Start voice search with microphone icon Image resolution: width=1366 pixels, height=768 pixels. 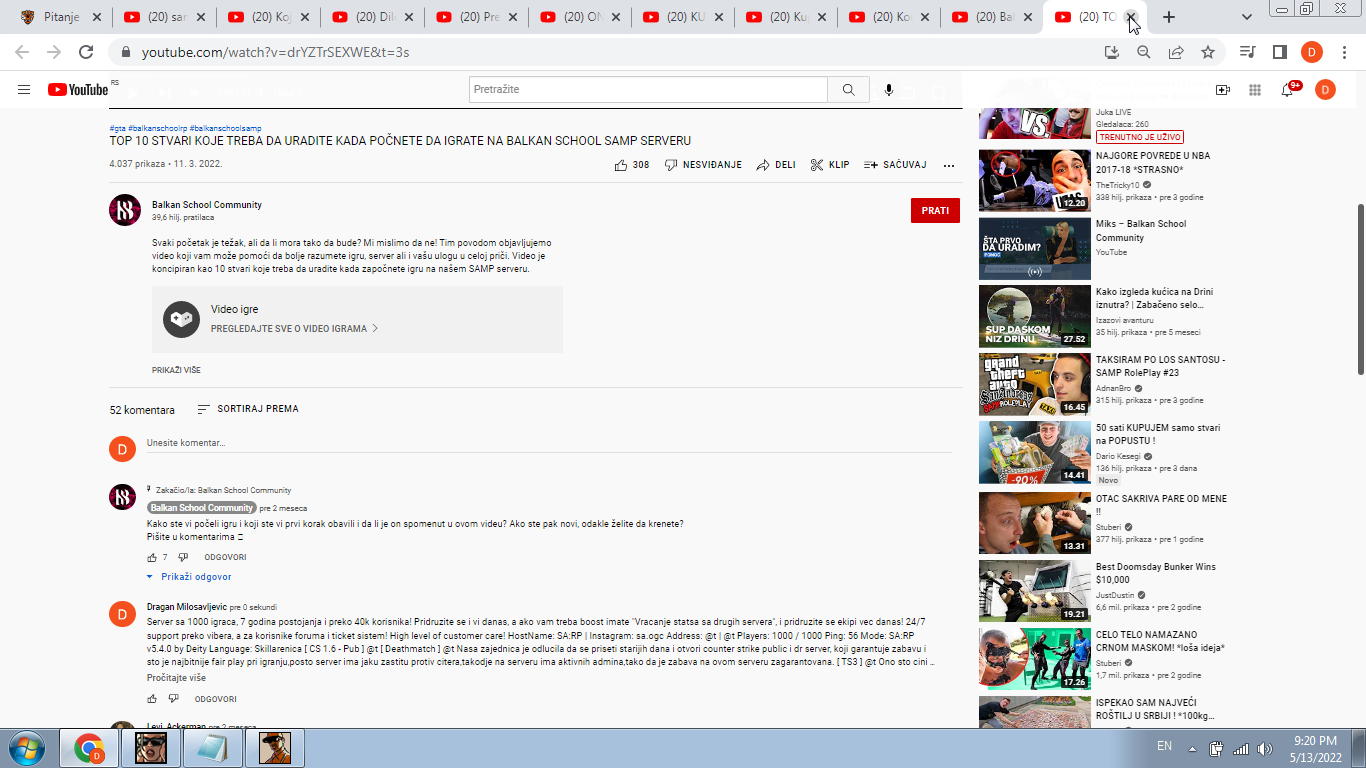pos(888,90)
